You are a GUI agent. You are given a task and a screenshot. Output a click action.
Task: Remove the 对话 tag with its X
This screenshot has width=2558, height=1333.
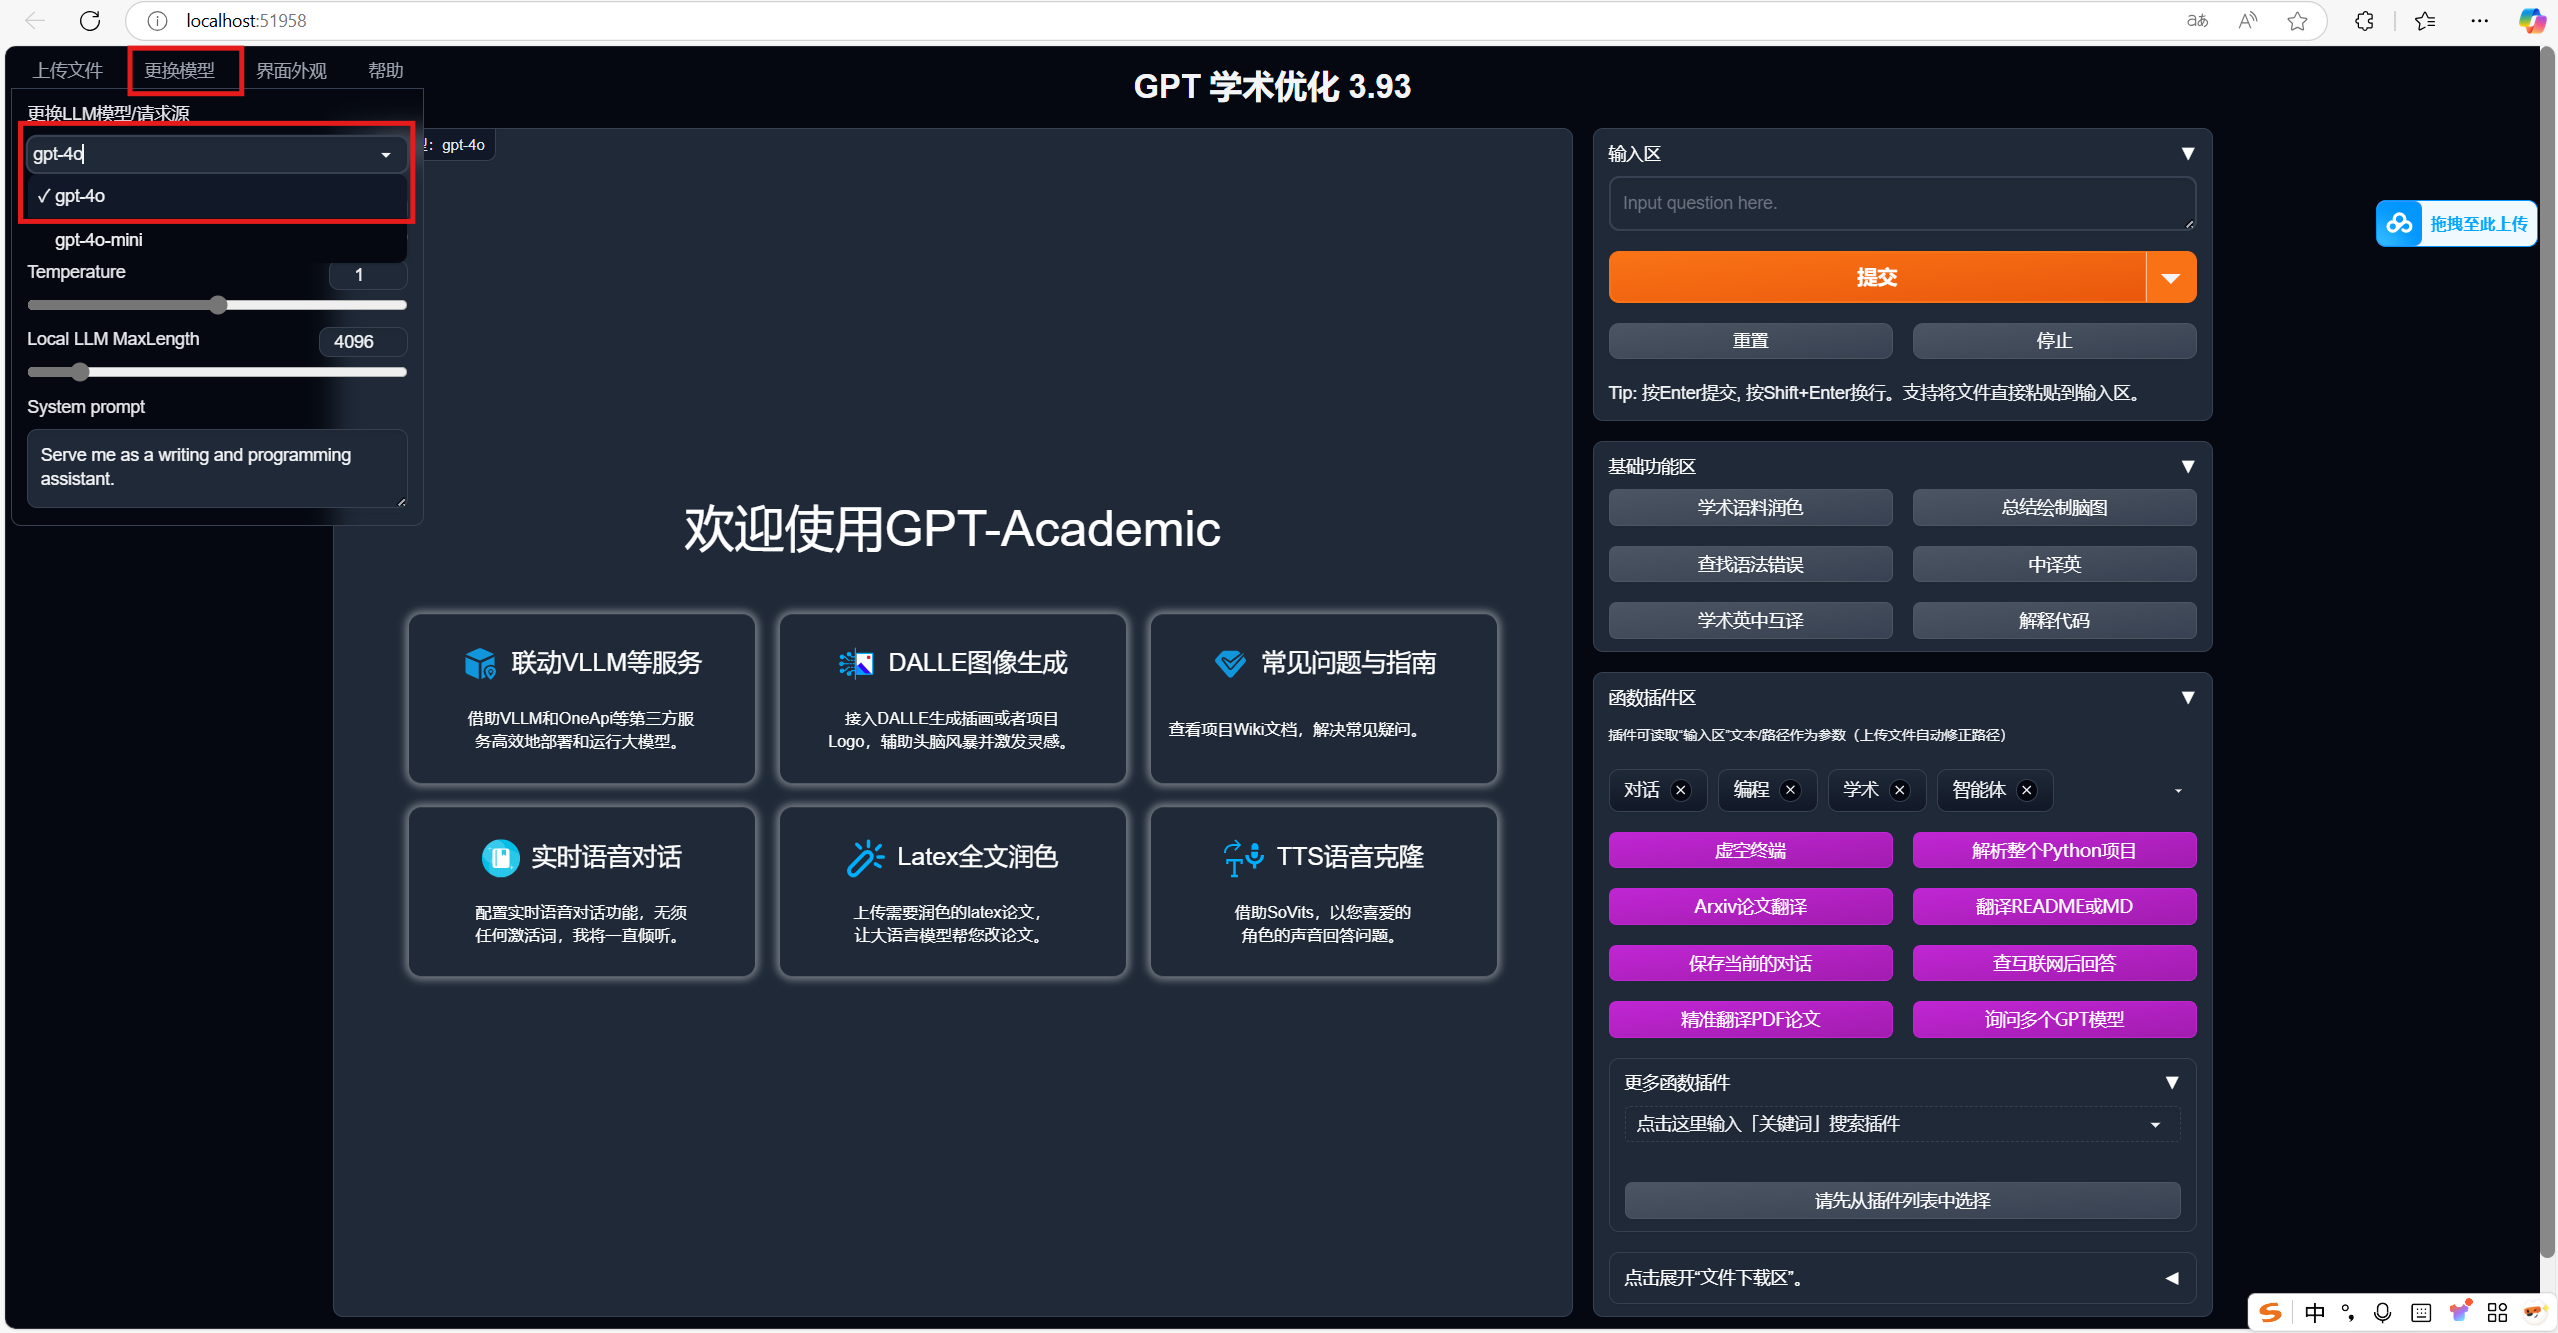[1681, 790]
